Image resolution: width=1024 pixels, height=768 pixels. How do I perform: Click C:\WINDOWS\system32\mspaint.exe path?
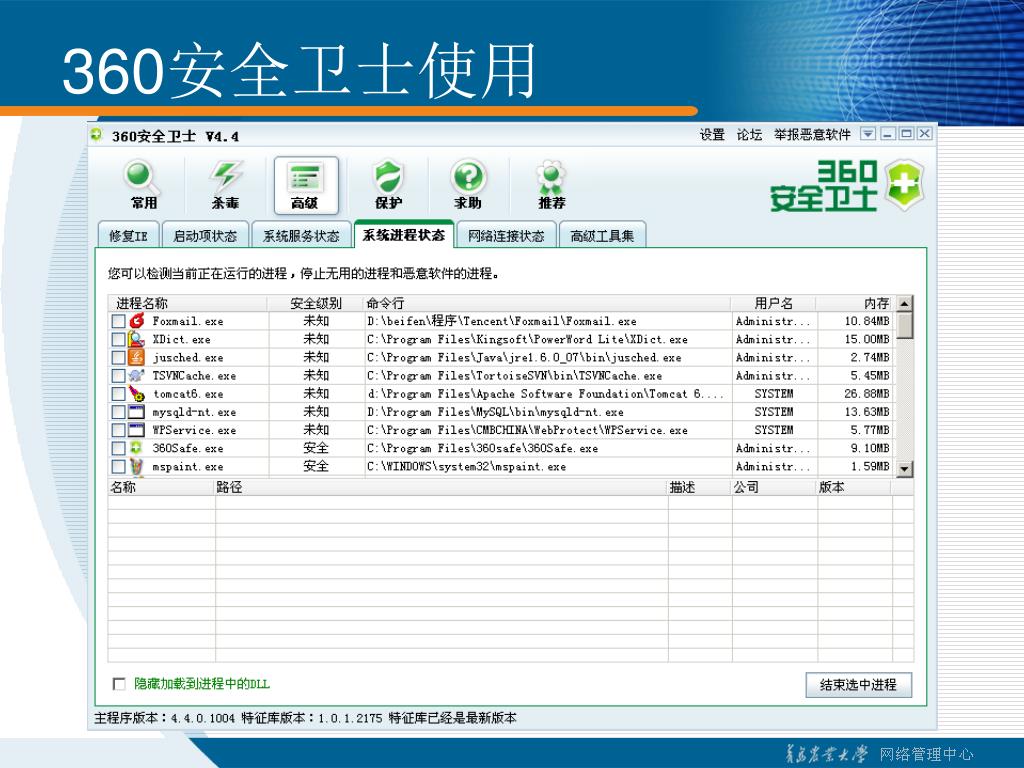[x=466, y=467]
